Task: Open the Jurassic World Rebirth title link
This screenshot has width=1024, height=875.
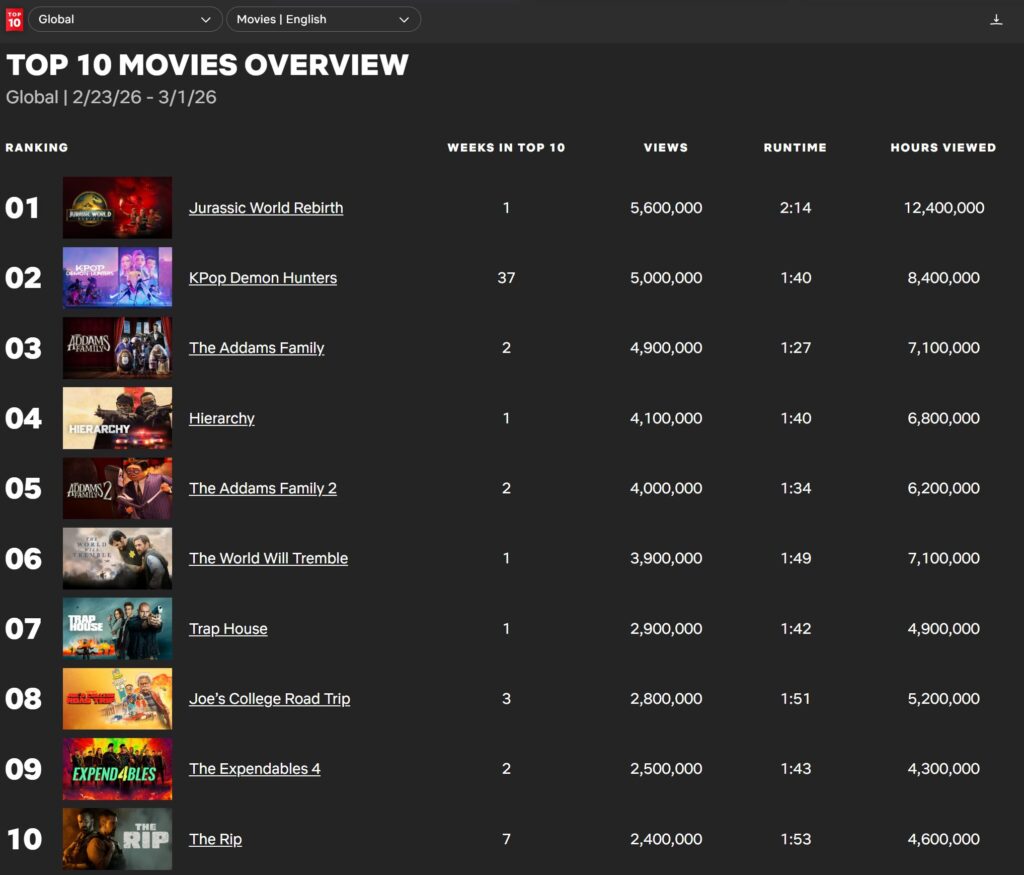Action: click(x=266, y=208)
